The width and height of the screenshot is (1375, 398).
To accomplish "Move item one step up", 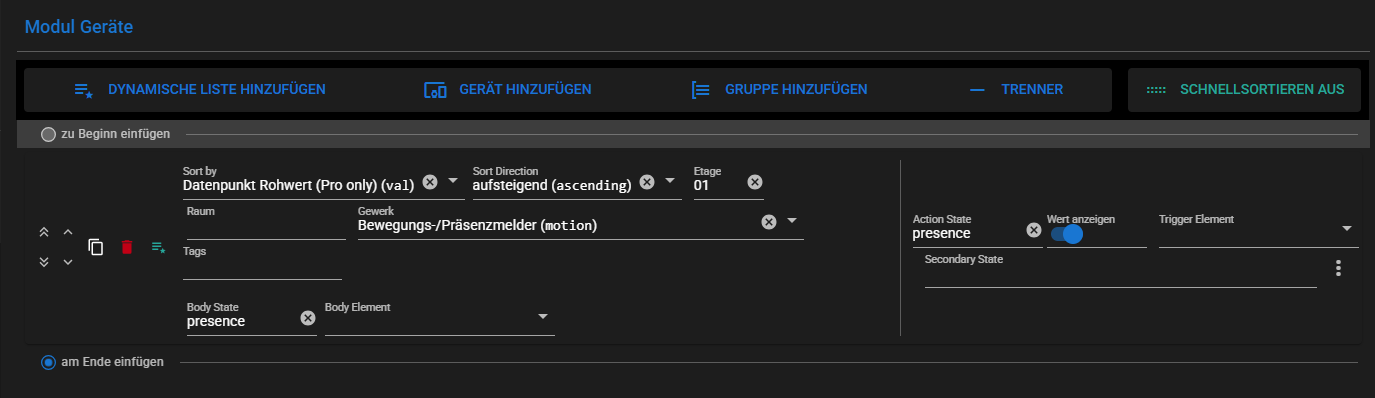I will tap(68, 232).
